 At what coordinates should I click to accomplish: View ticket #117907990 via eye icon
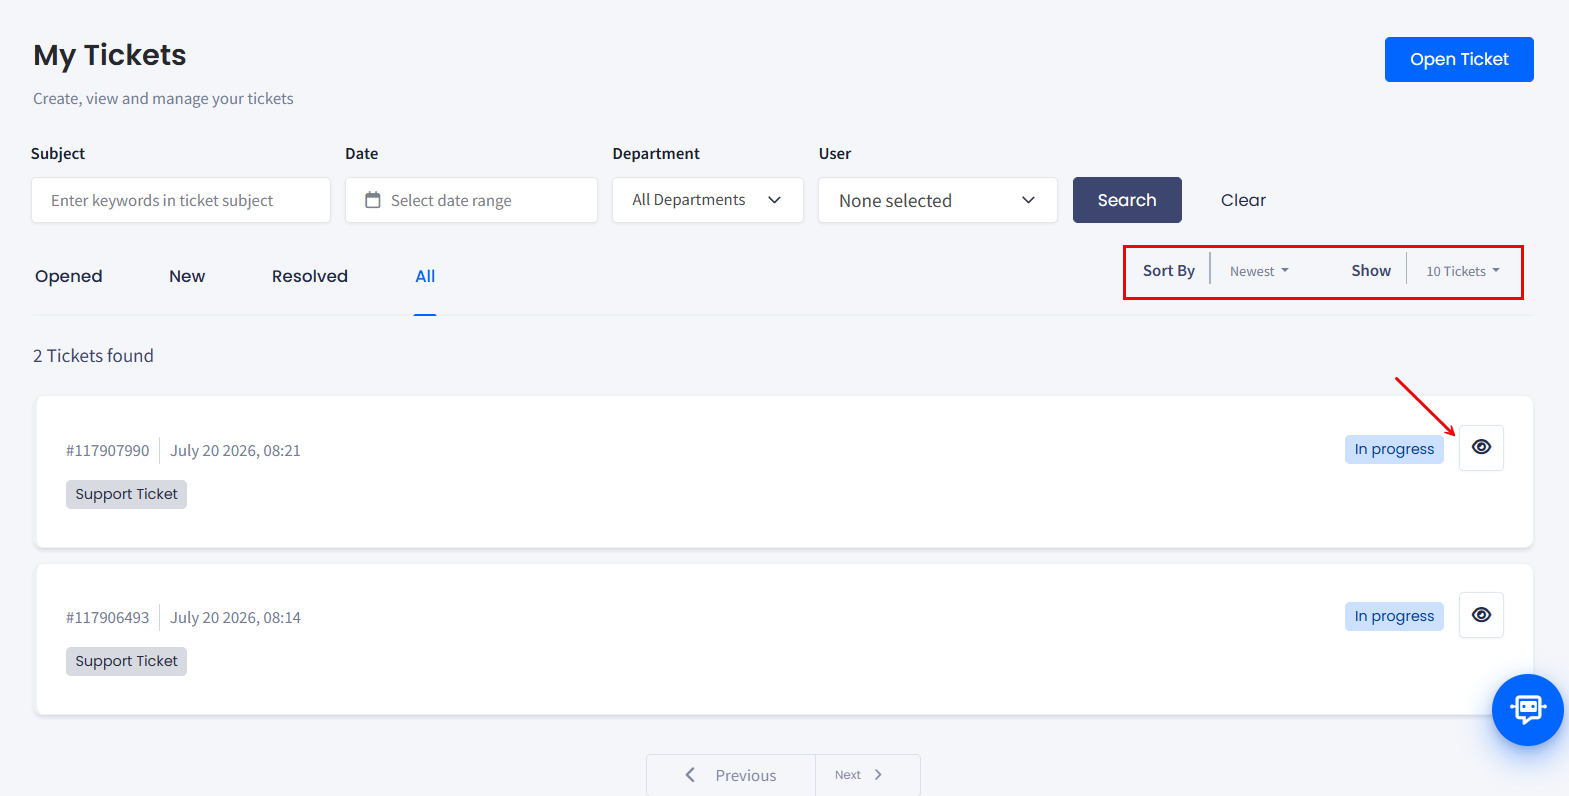pyautogui.click(x=1481, y=448)
